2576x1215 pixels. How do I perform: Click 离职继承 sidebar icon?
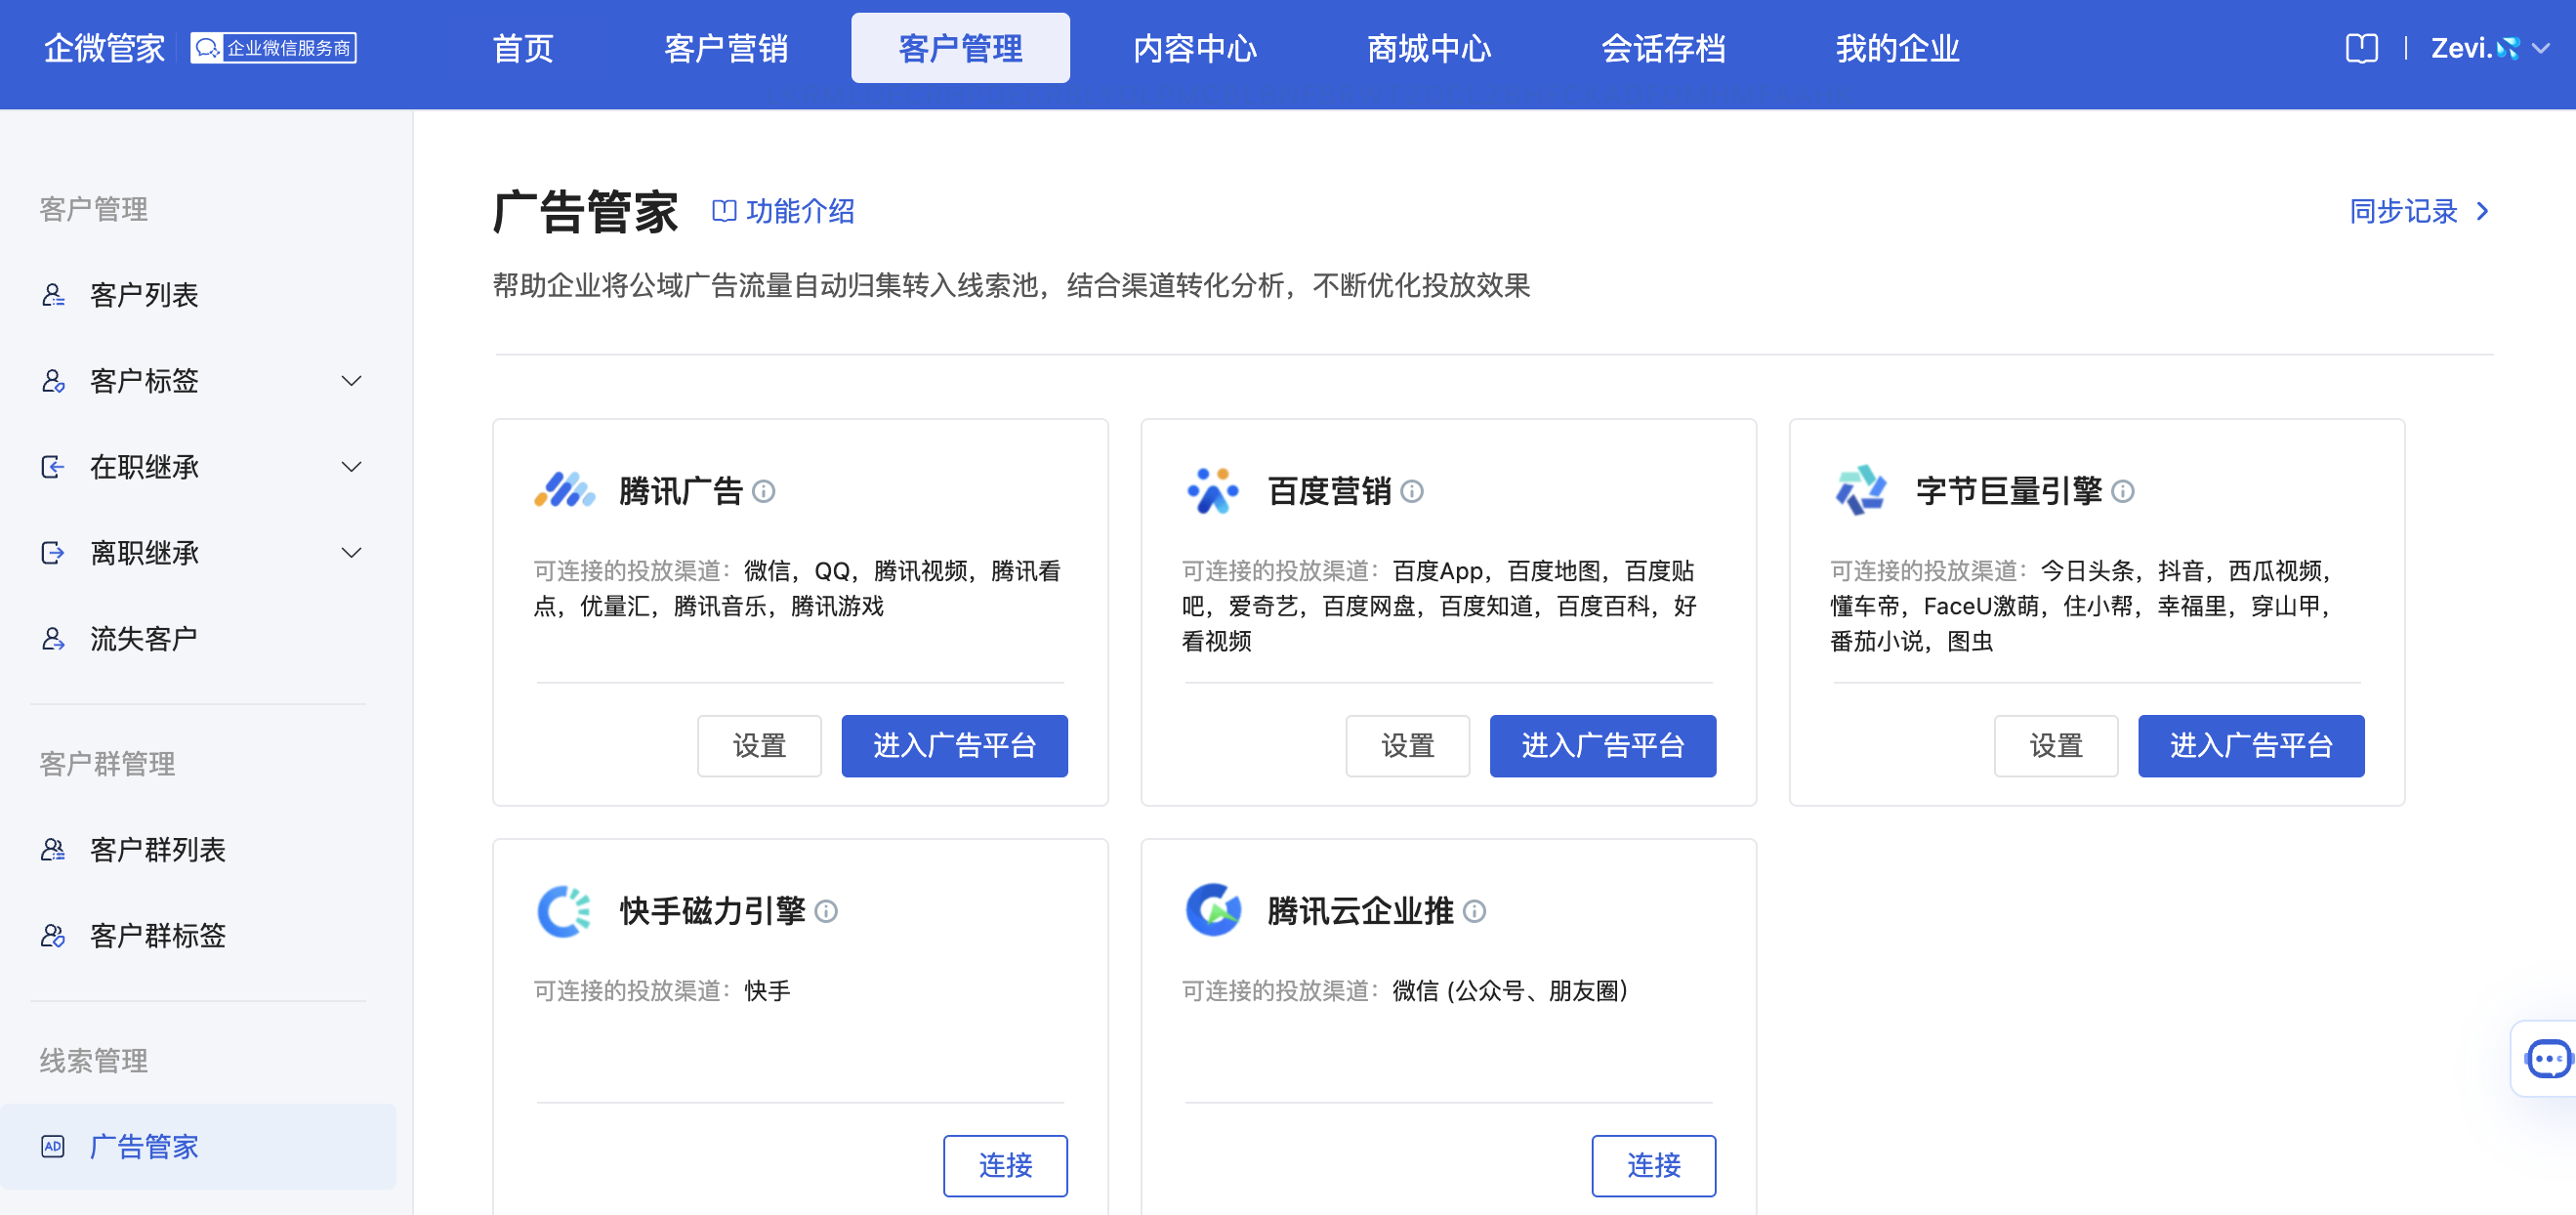tap(53, 553)
